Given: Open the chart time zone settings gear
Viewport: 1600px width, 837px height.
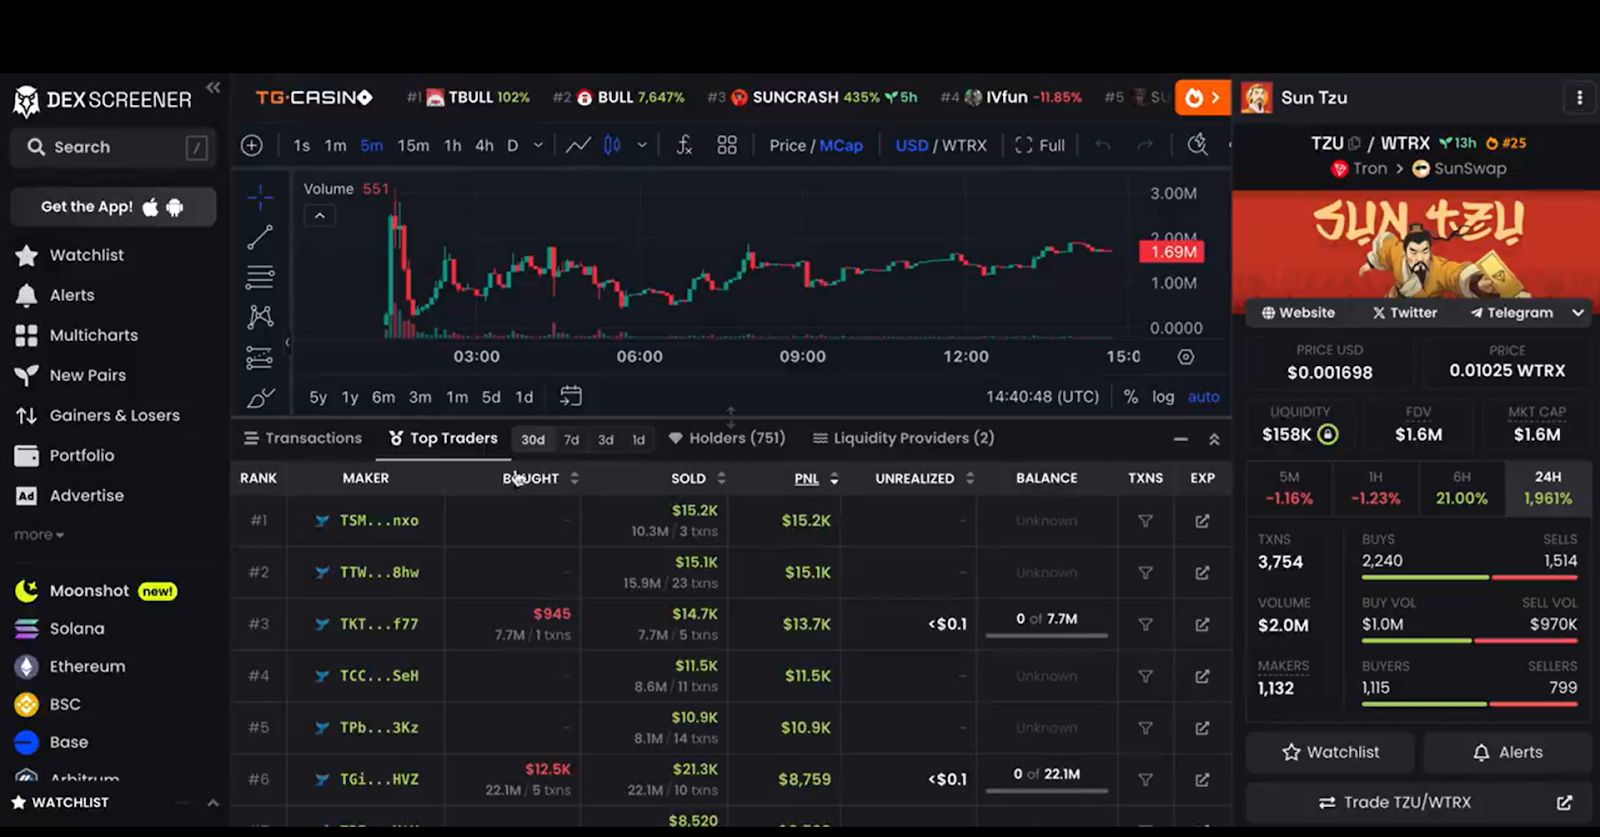Looking at the screenshot, I should click(x=1186, y=357).
